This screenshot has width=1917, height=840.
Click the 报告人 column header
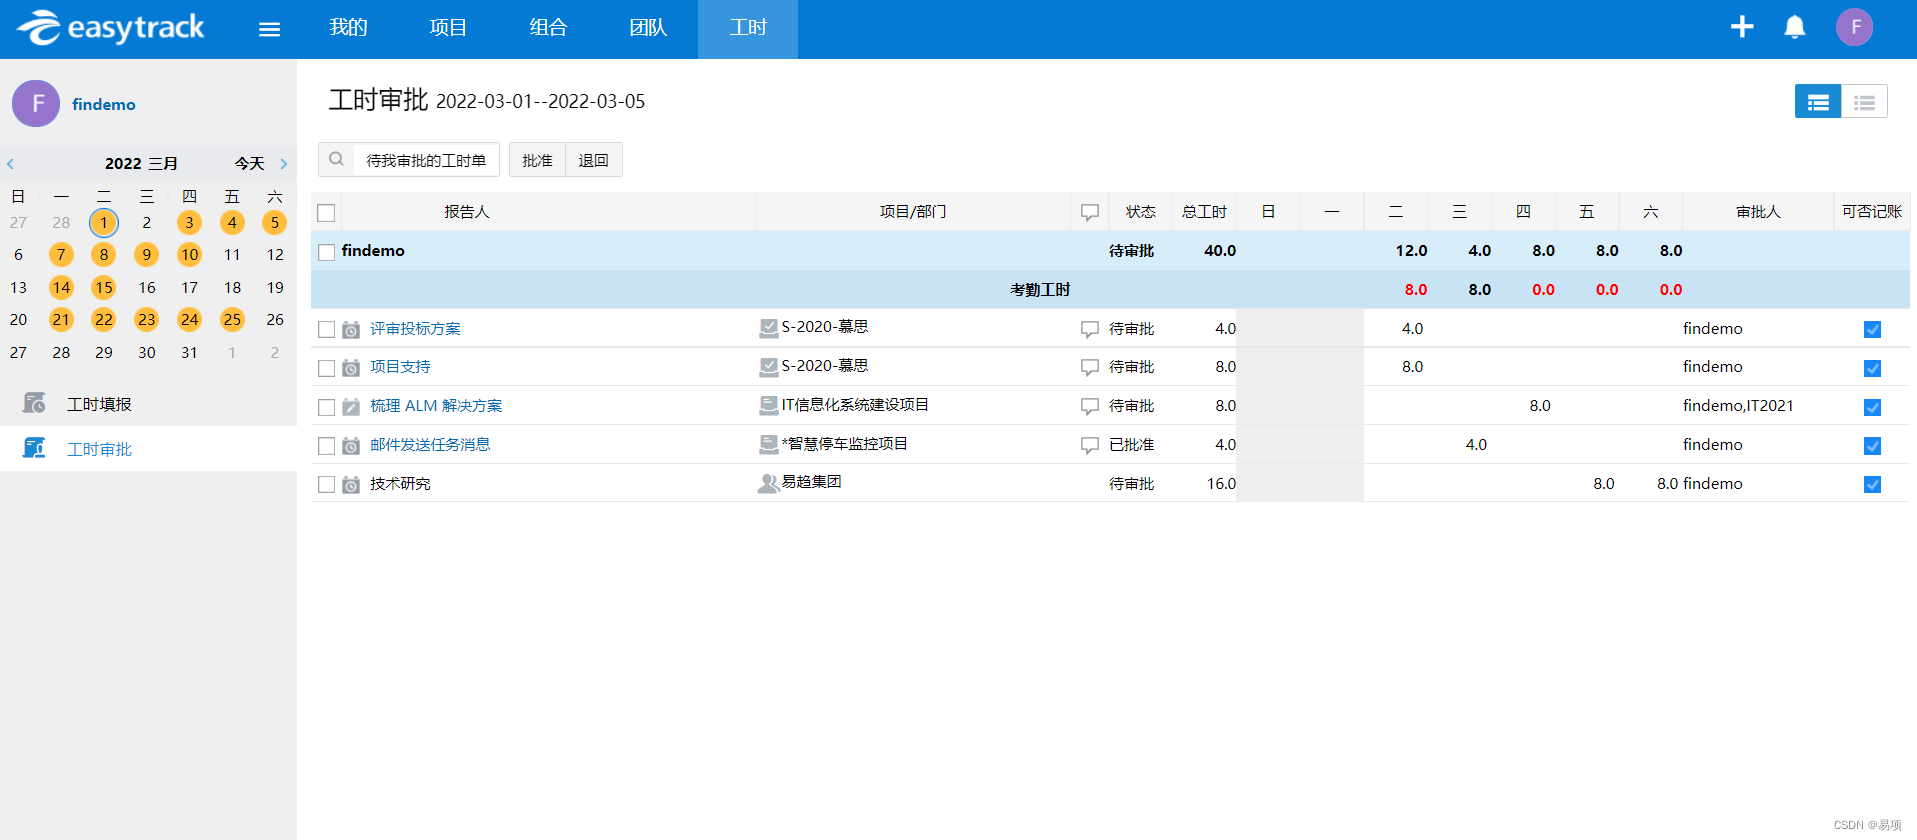[x=467, y=212]
